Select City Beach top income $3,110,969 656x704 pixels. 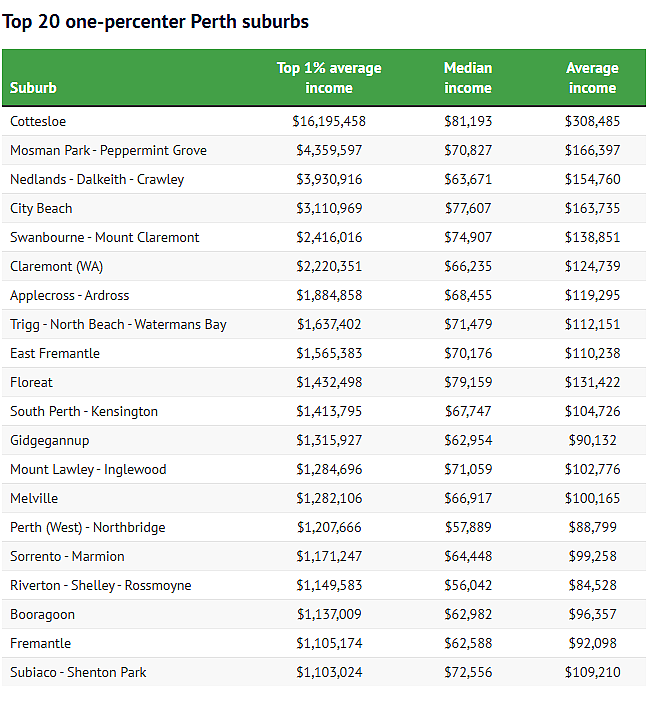[x=329, y=208]
